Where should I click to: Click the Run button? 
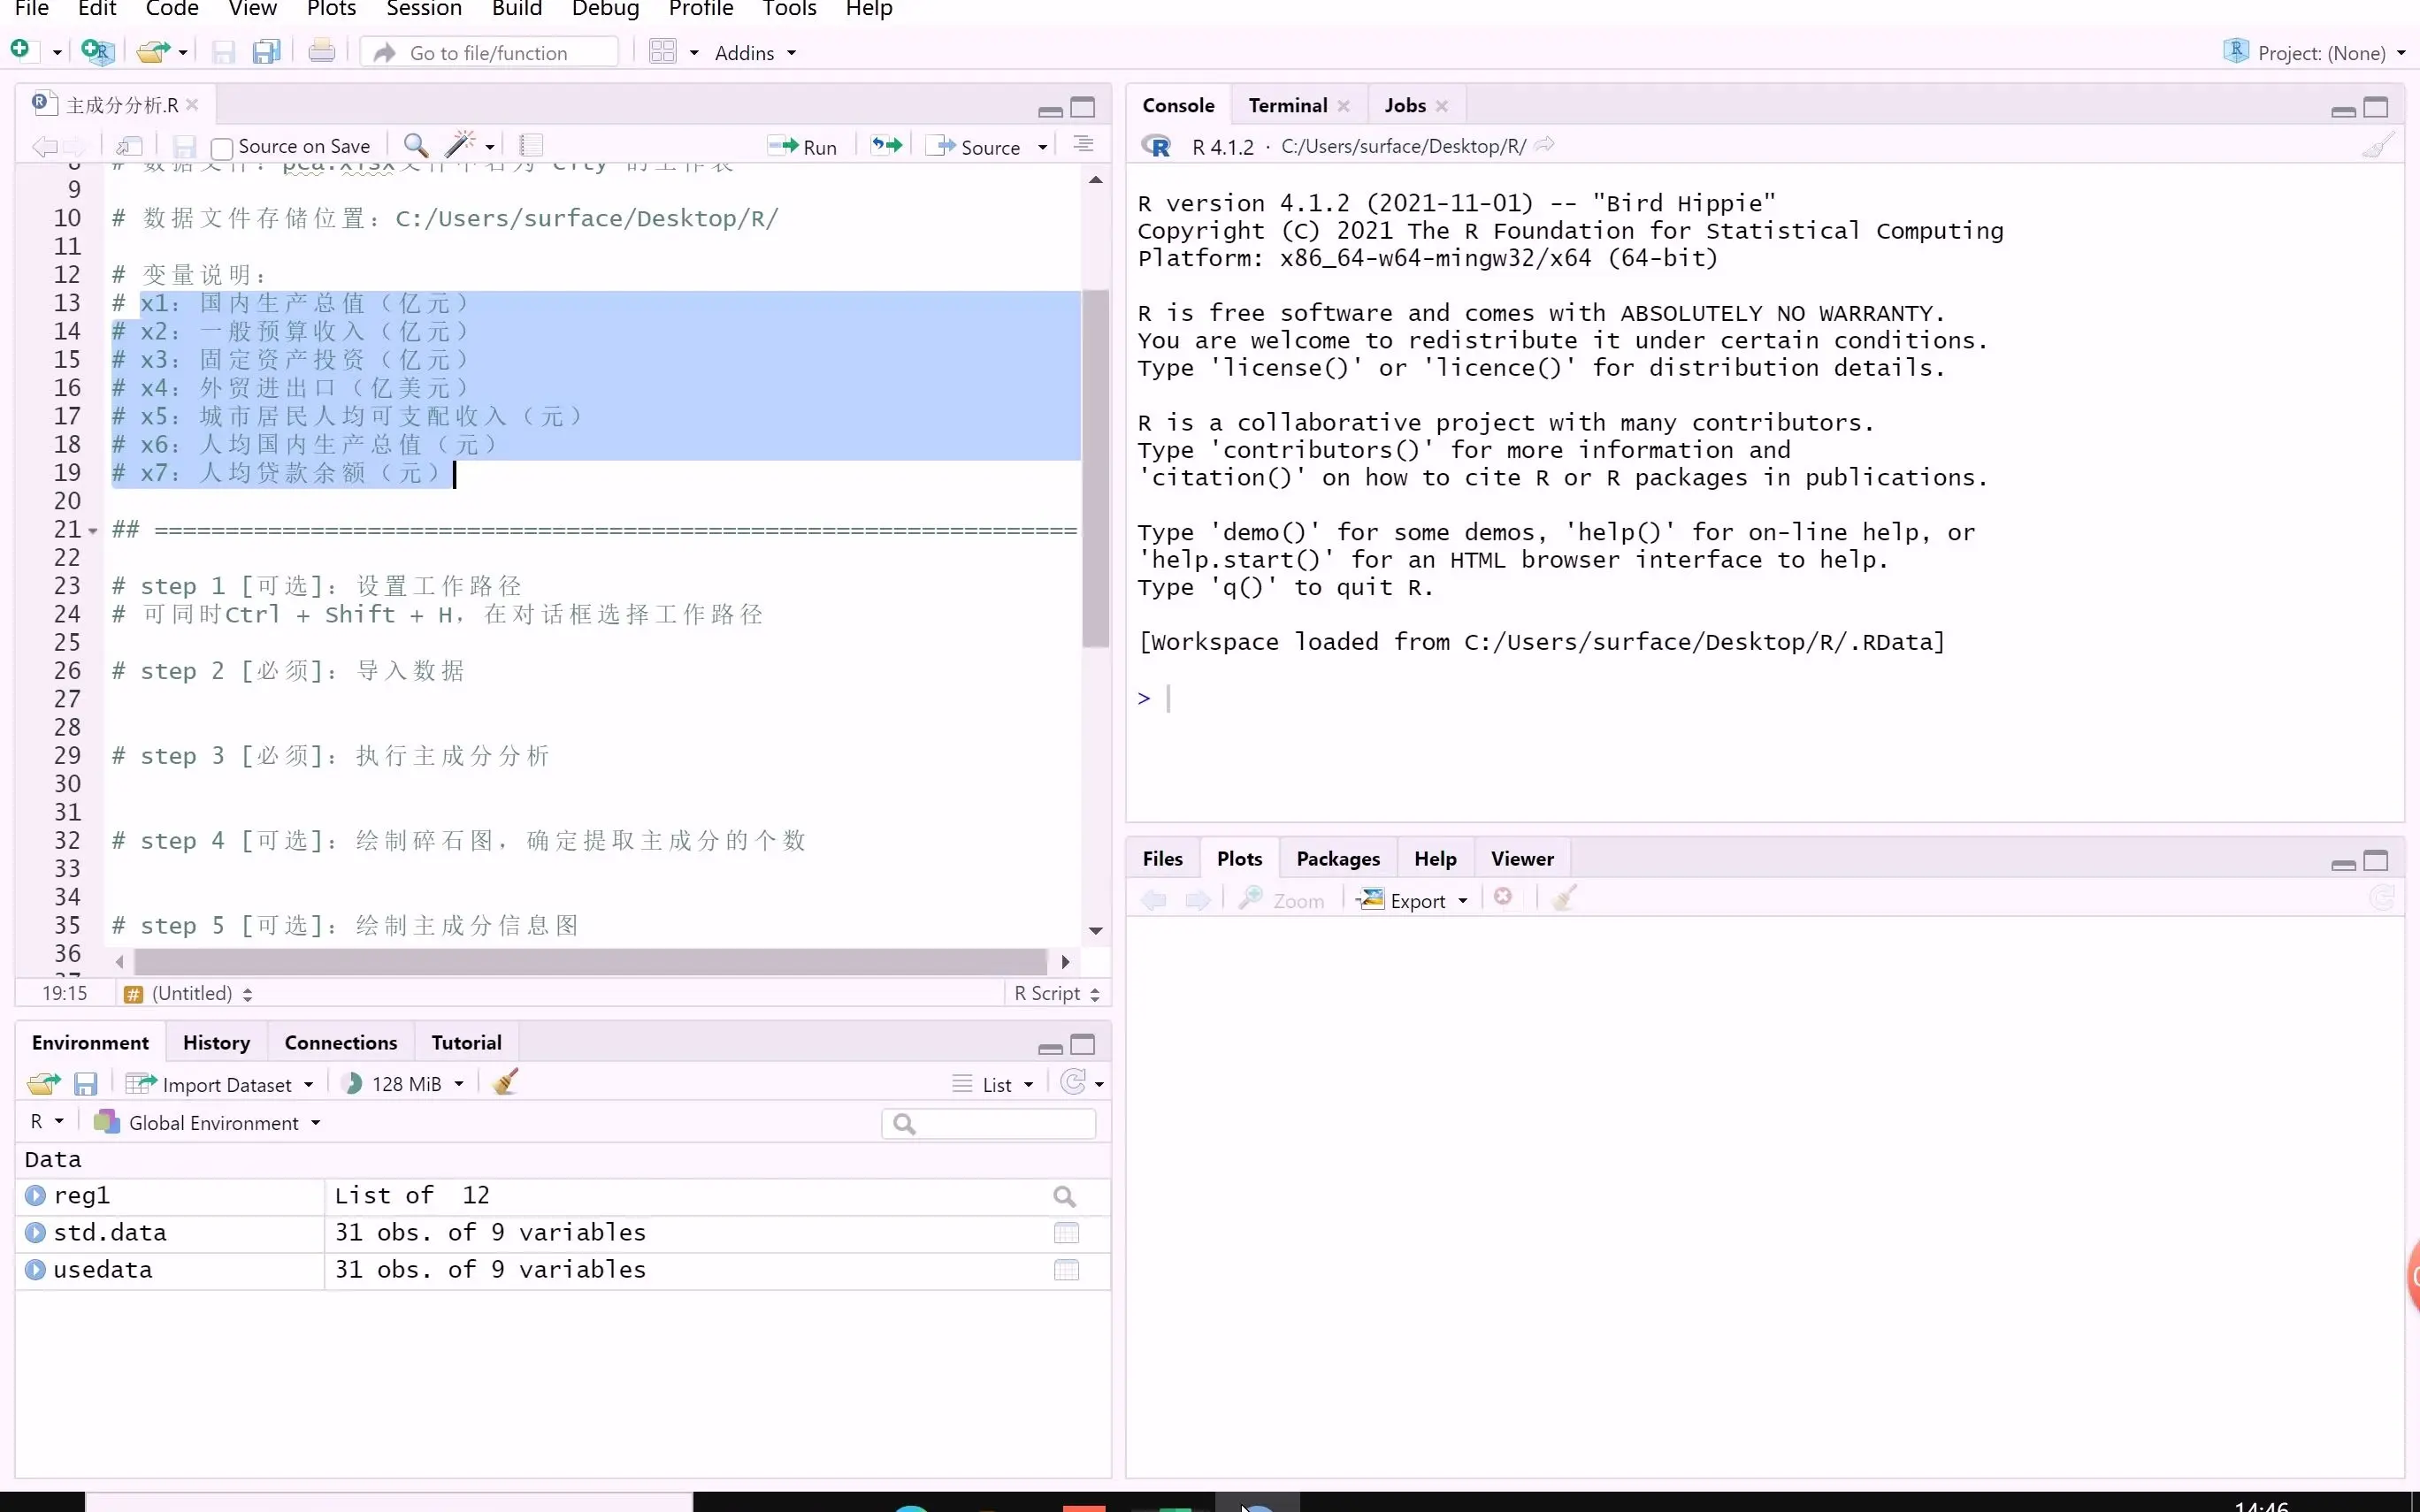pos(802,147)
